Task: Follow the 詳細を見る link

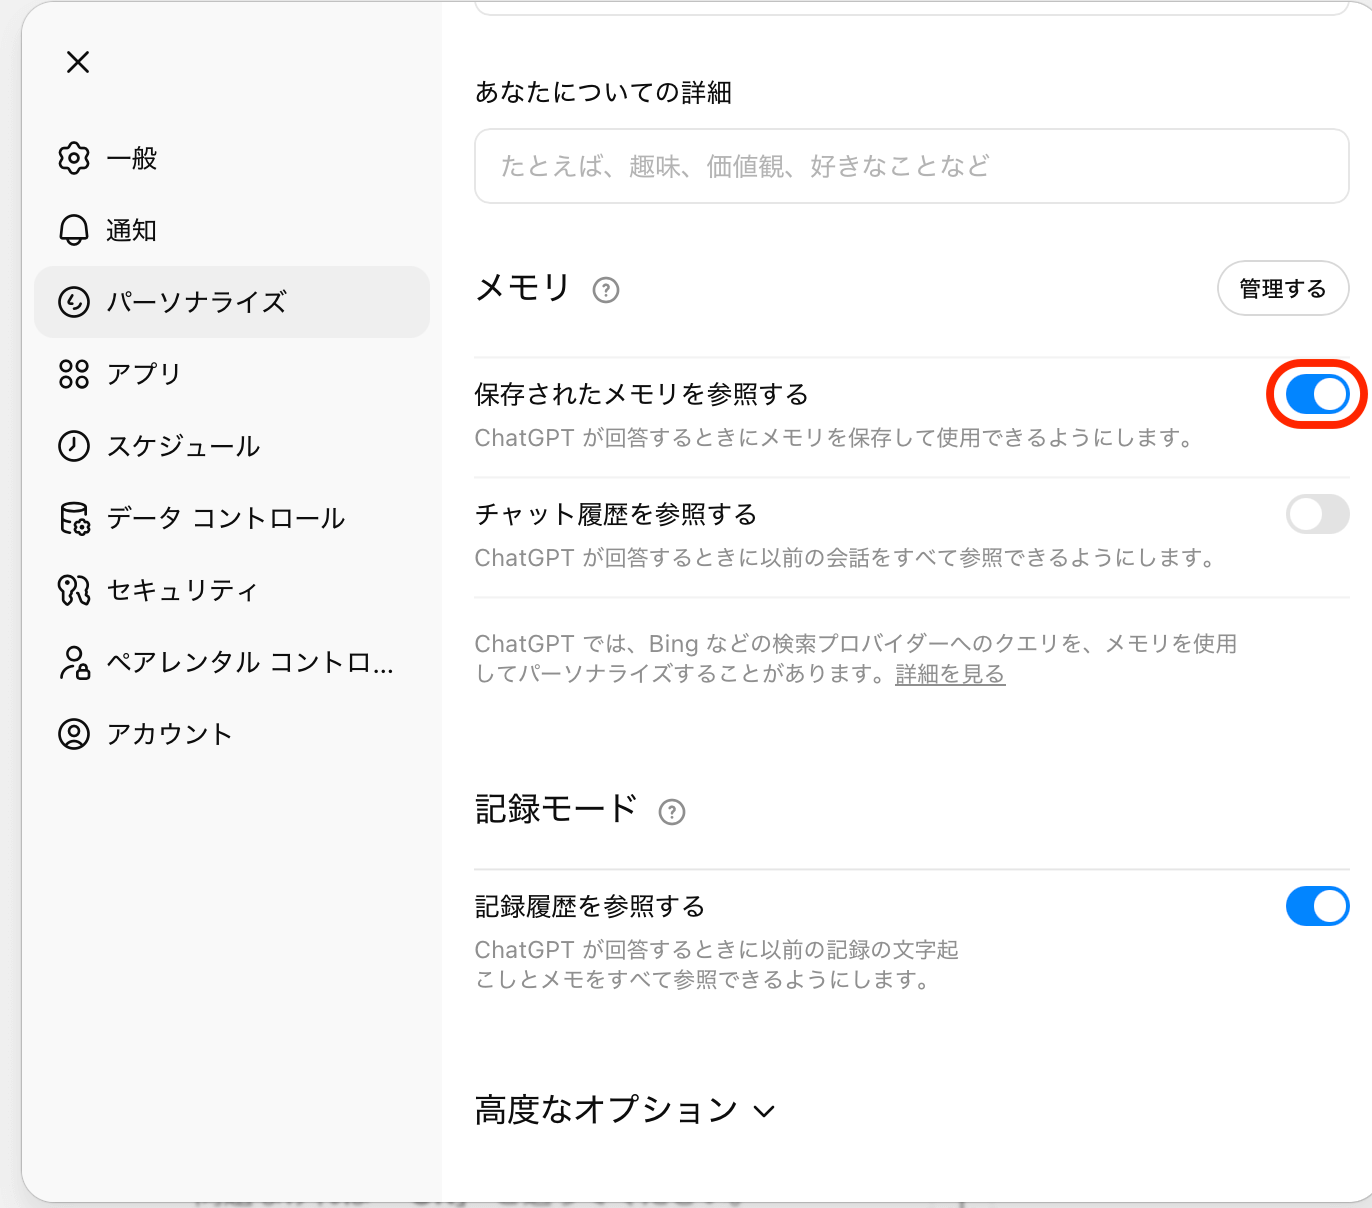Action: coord(950,674)
